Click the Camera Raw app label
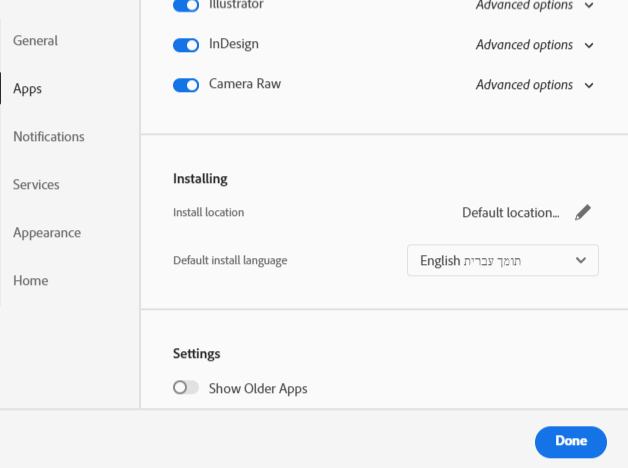Screen dimensions: 628x468 pyautogui.click(x=245, y=85)
